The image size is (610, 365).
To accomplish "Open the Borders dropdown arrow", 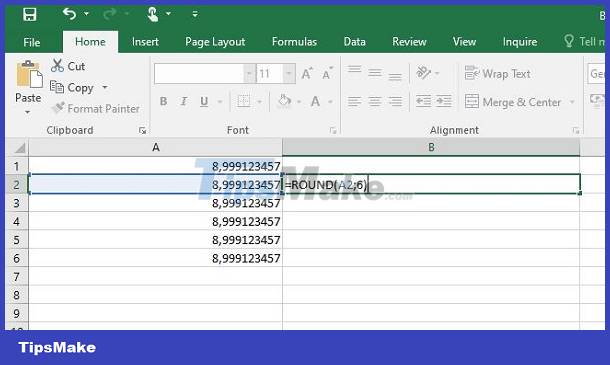I will tap(259, 102).
